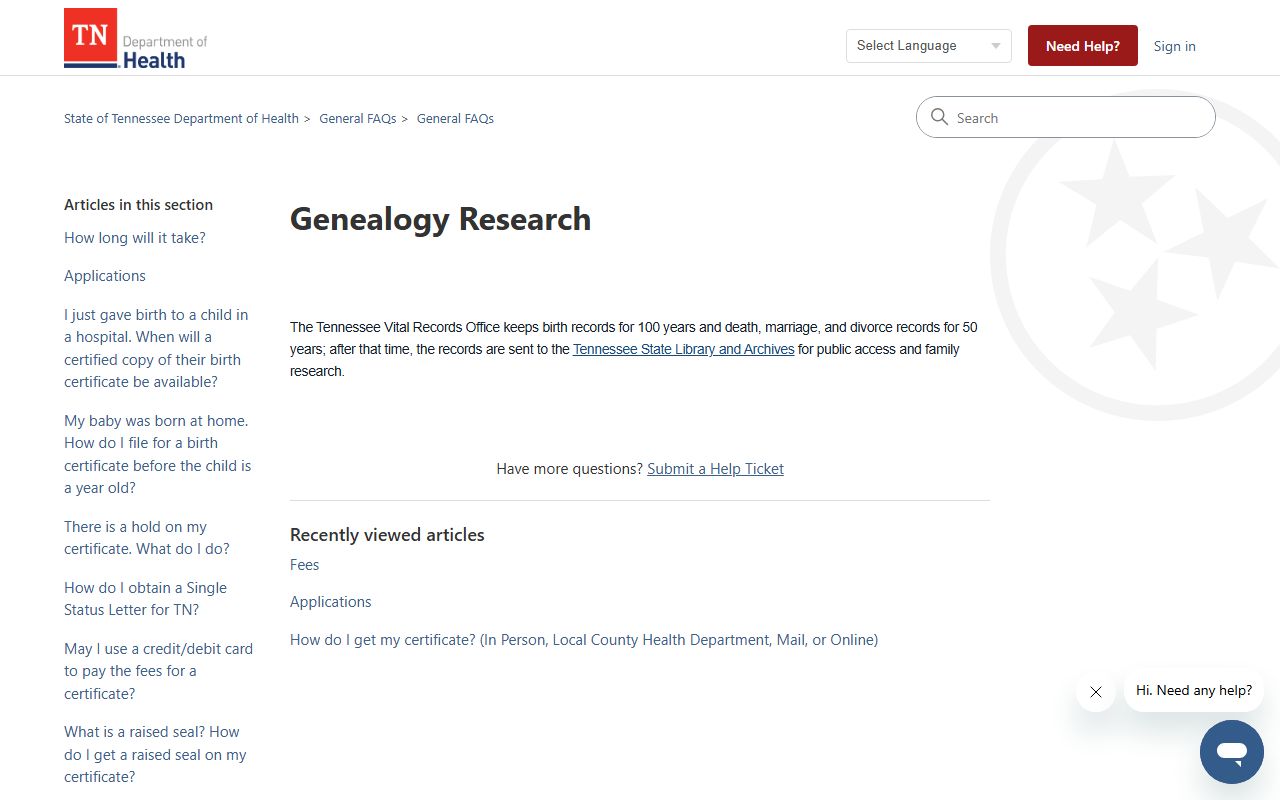The height and width of the screenshot is (800, 1280).
Task: Click the 'Articles in this section' heading
Action: tap(138, 205)
